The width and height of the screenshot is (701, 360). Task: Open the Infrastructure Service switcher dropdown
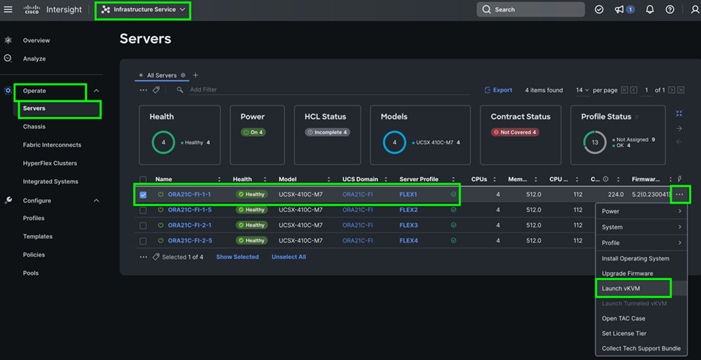point(143,9)
